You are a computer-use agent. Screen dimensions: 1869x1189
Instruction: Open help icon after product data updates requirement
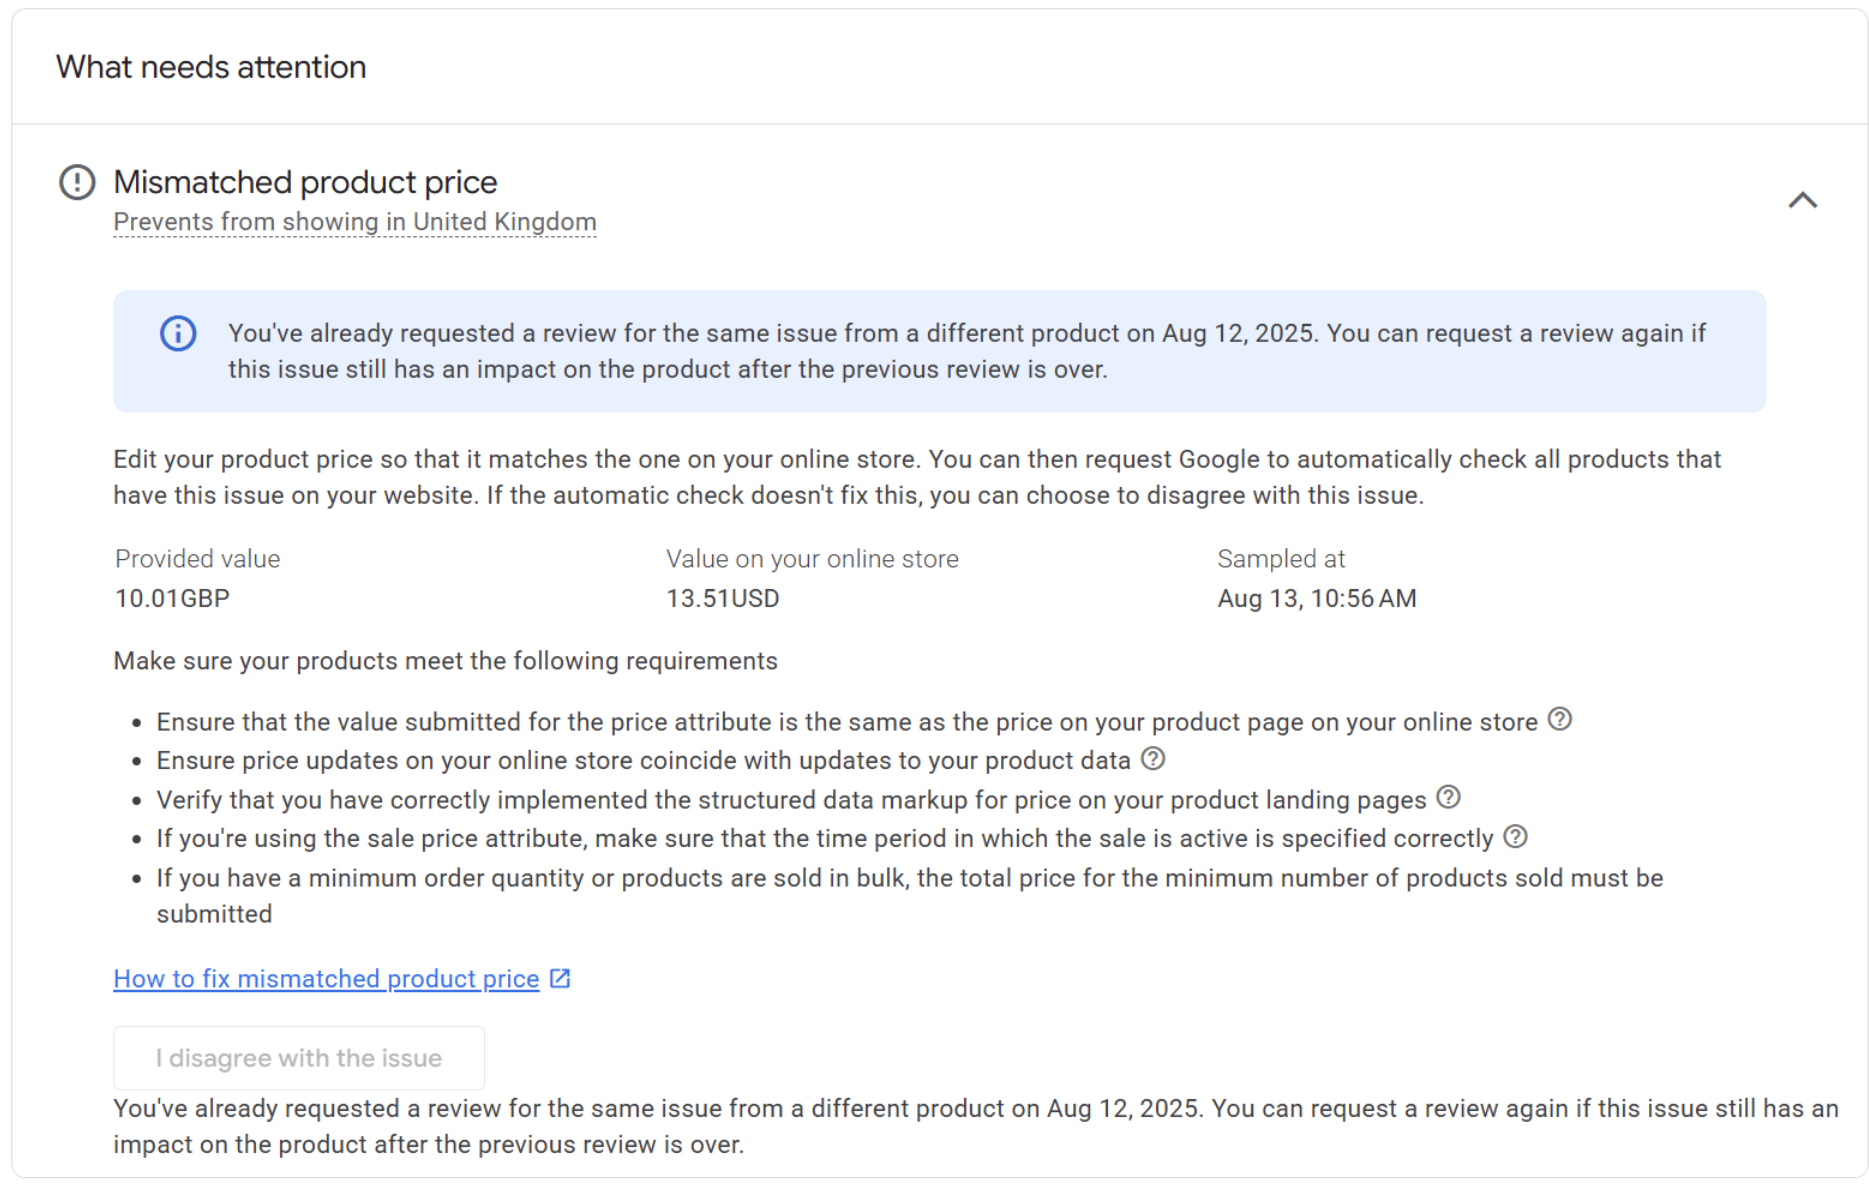(1152, 759)
